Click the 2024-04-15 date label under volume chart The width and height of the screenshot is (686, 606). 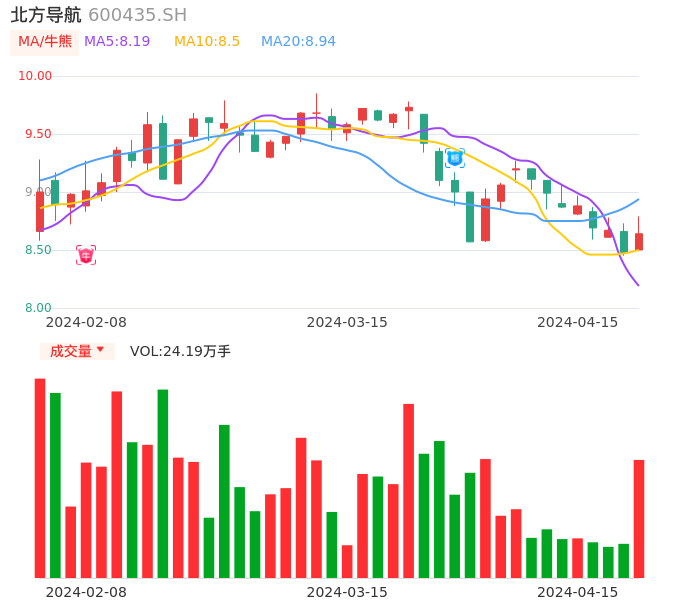[578, 592]
